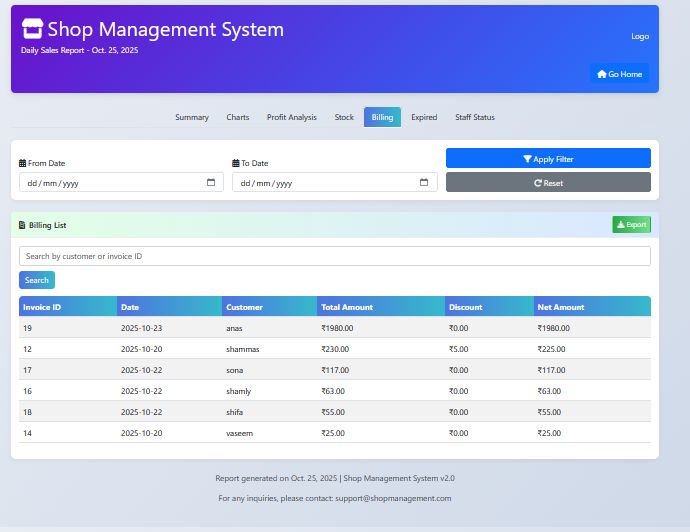Click the search by customer or invoice field
The image size is (690, 532).
point(335,256)
